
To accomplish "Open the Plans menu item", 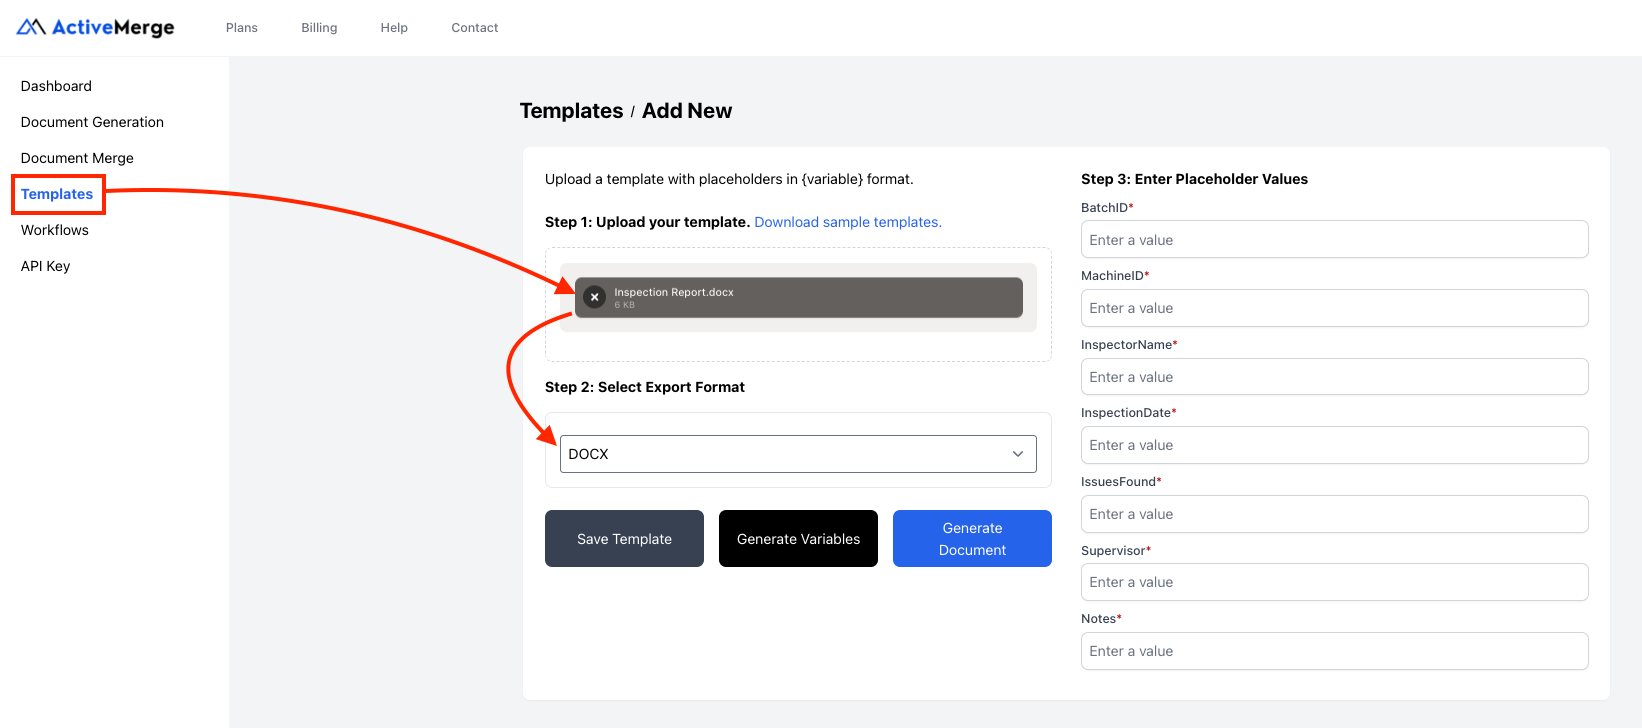I will 241,27.
